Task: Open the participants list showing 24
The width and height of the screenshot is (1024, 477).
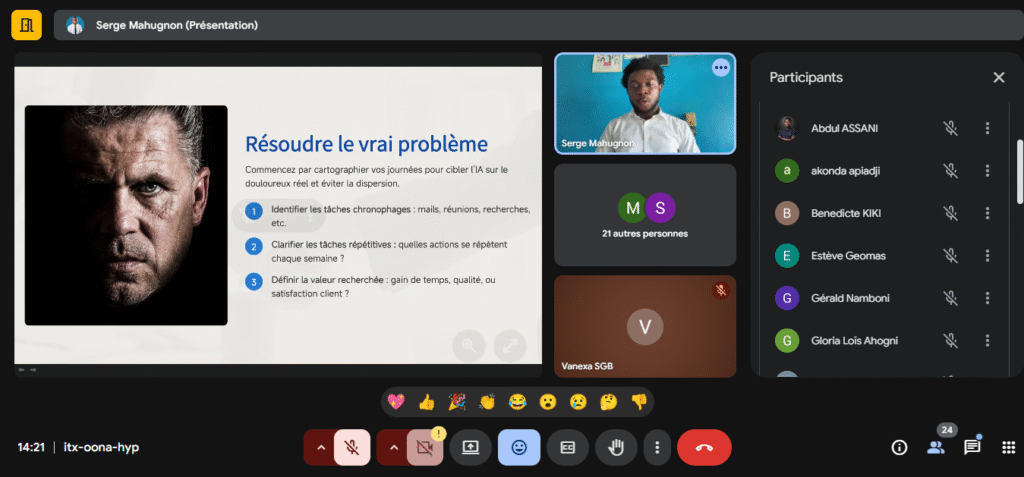Action: (936, 446)
